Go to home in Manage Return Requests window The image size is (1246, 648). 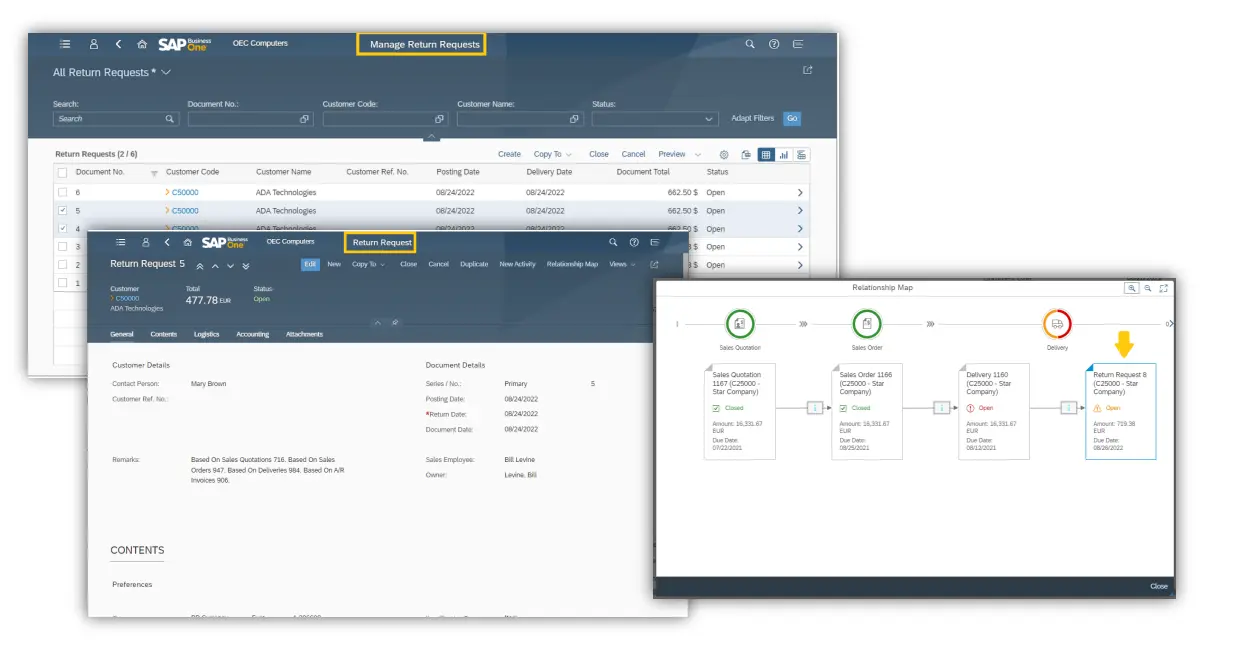[x=142, y=44]
